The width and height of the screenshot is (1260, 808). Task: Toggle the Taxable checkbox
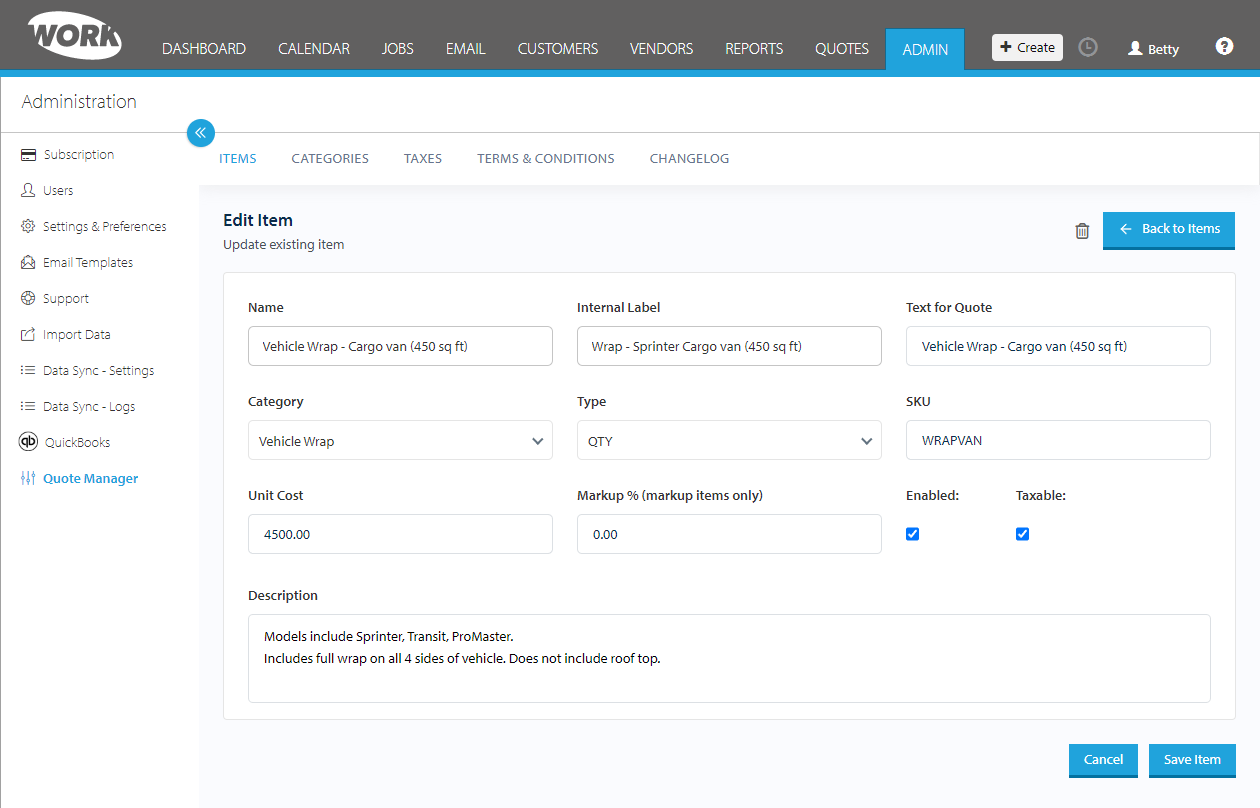coord(1022,534)
